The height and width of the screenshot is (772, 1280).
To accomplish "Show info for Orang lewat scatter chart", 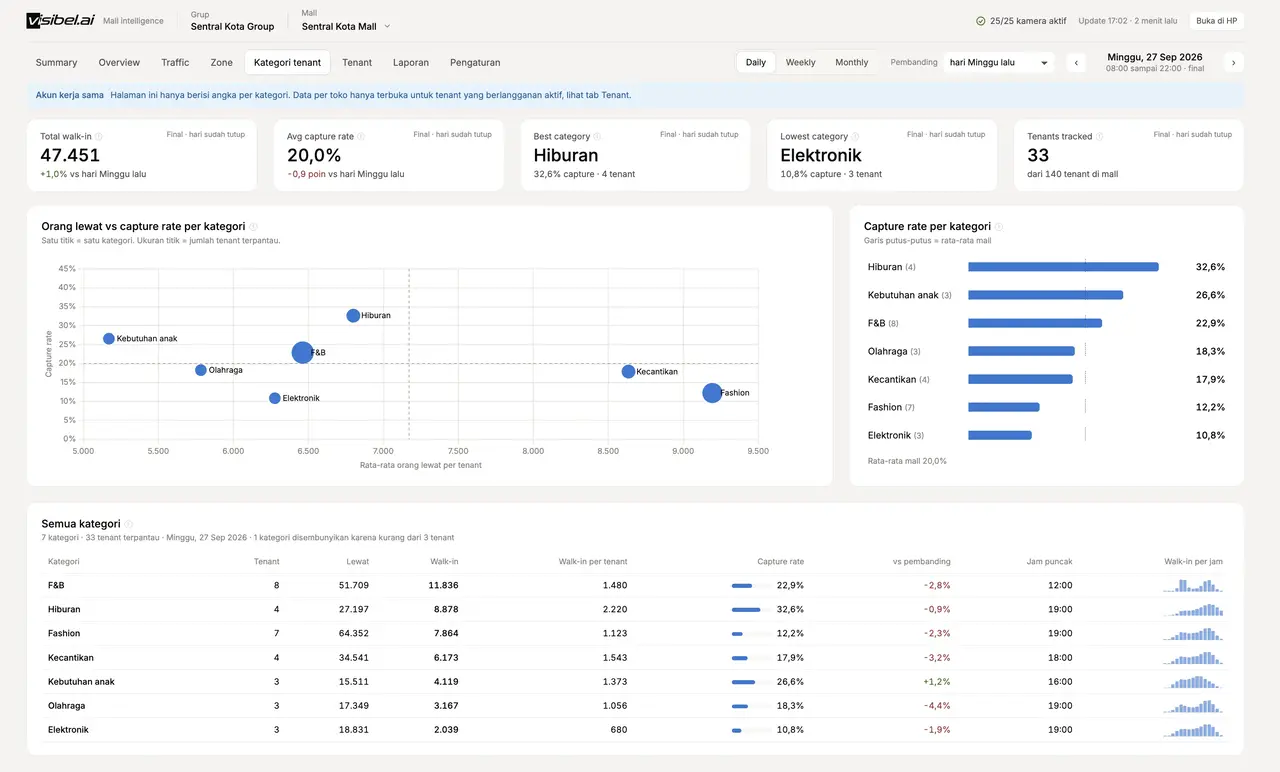I will coord(254,227).
